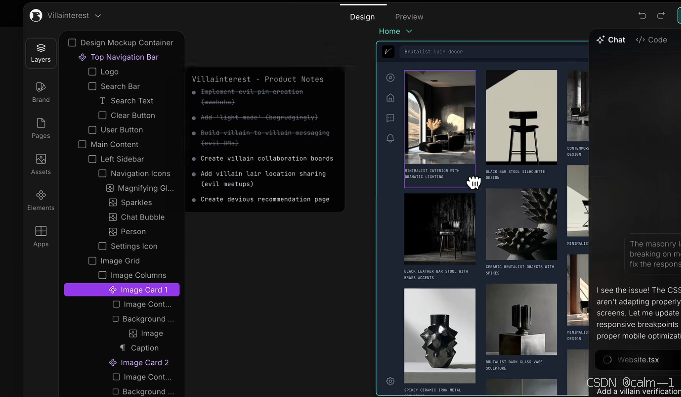Click the Caption paragraph icon

click(123, 348)
